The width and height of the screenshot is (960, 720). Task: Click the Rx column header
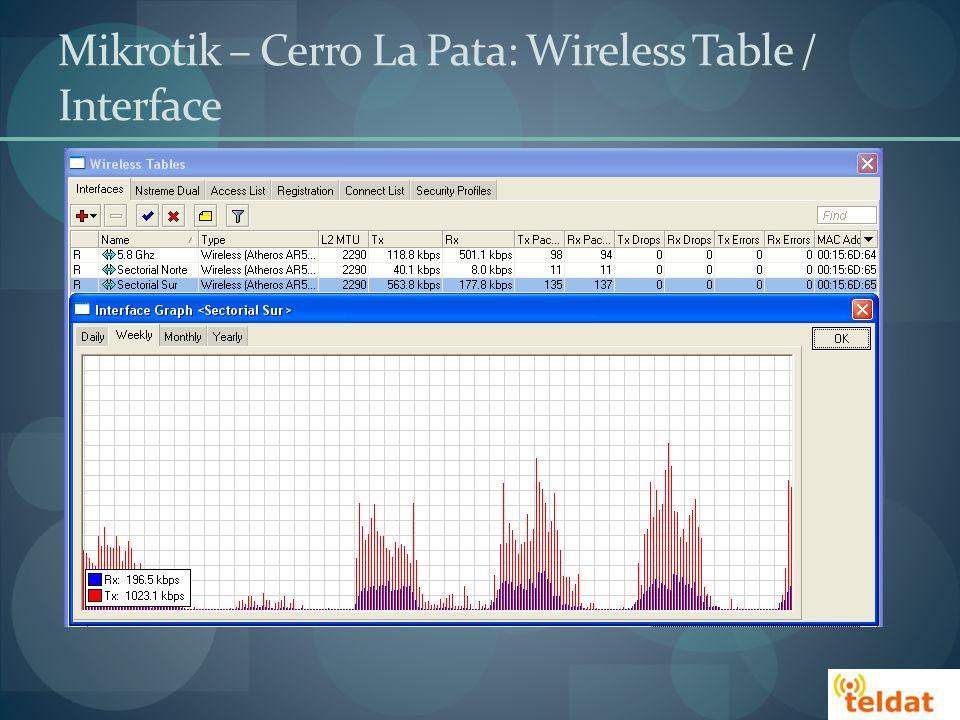(478, 239)
